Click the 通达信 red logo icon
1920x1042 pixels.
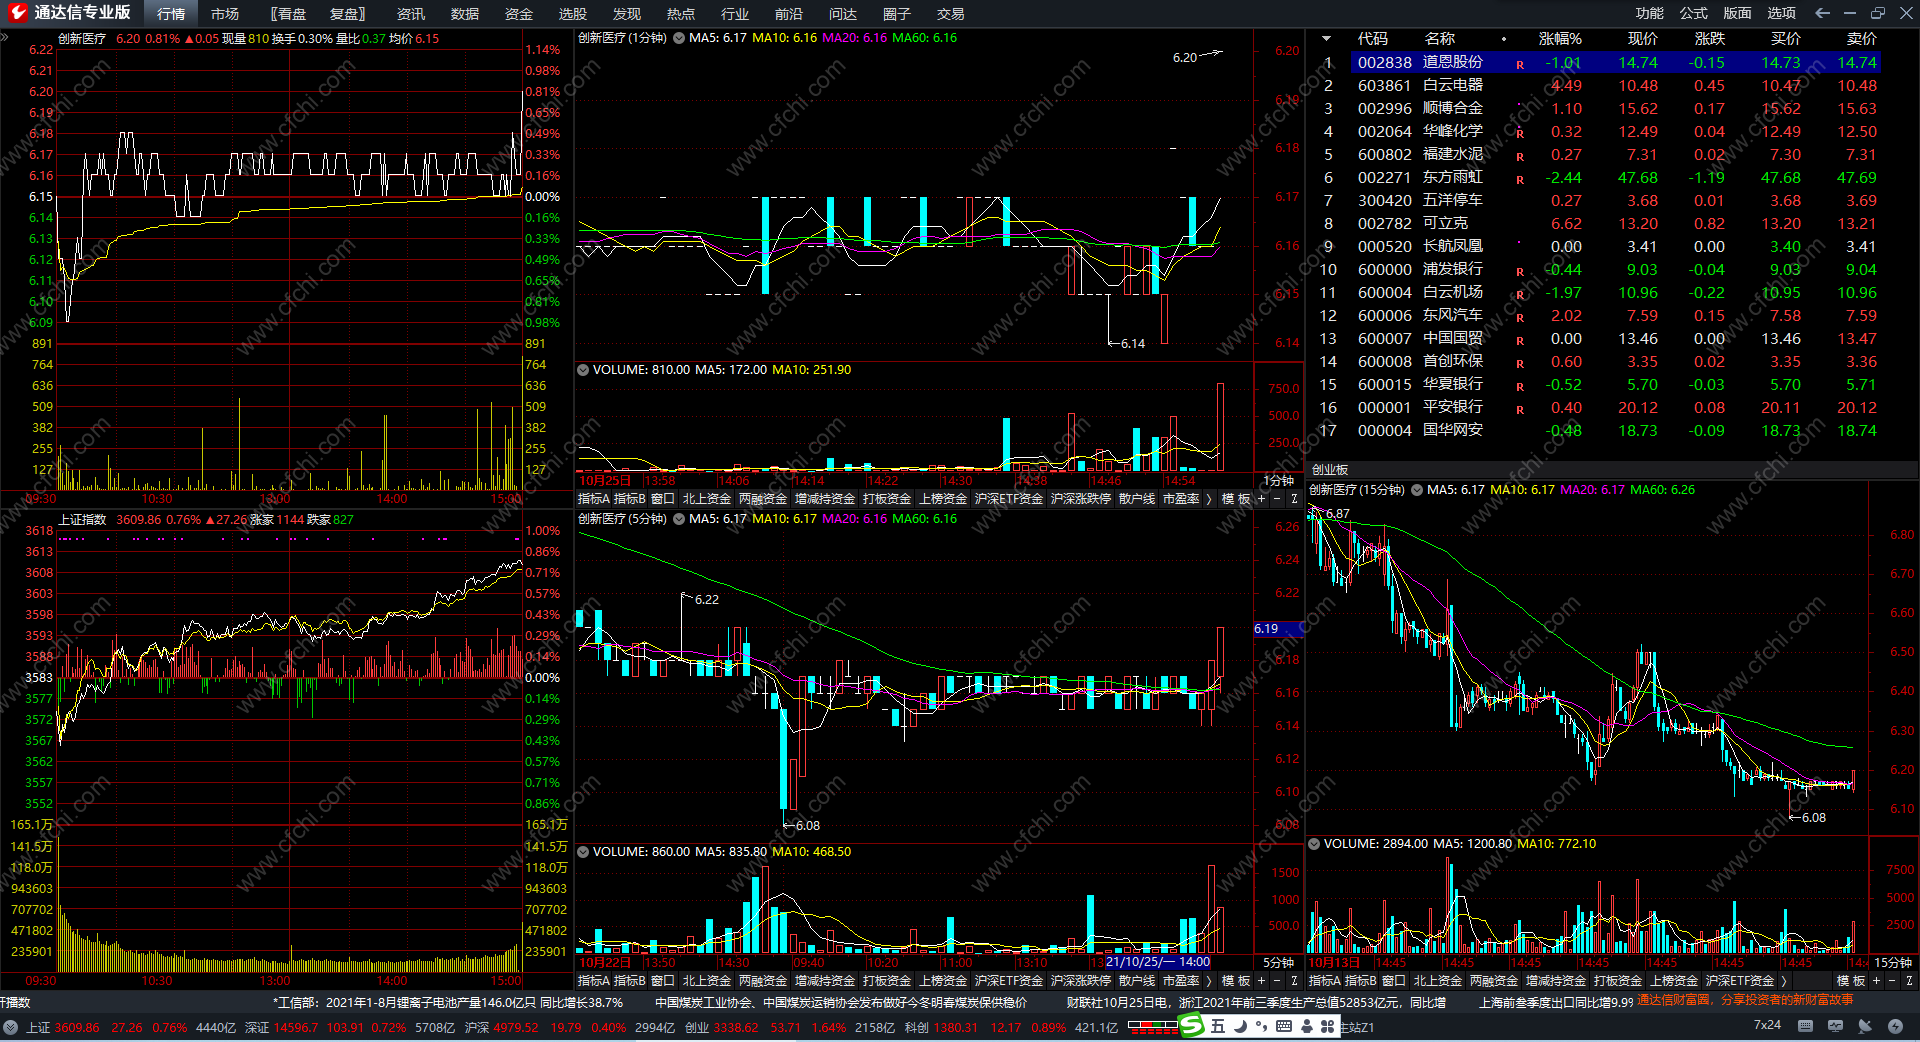pos(17,12)
